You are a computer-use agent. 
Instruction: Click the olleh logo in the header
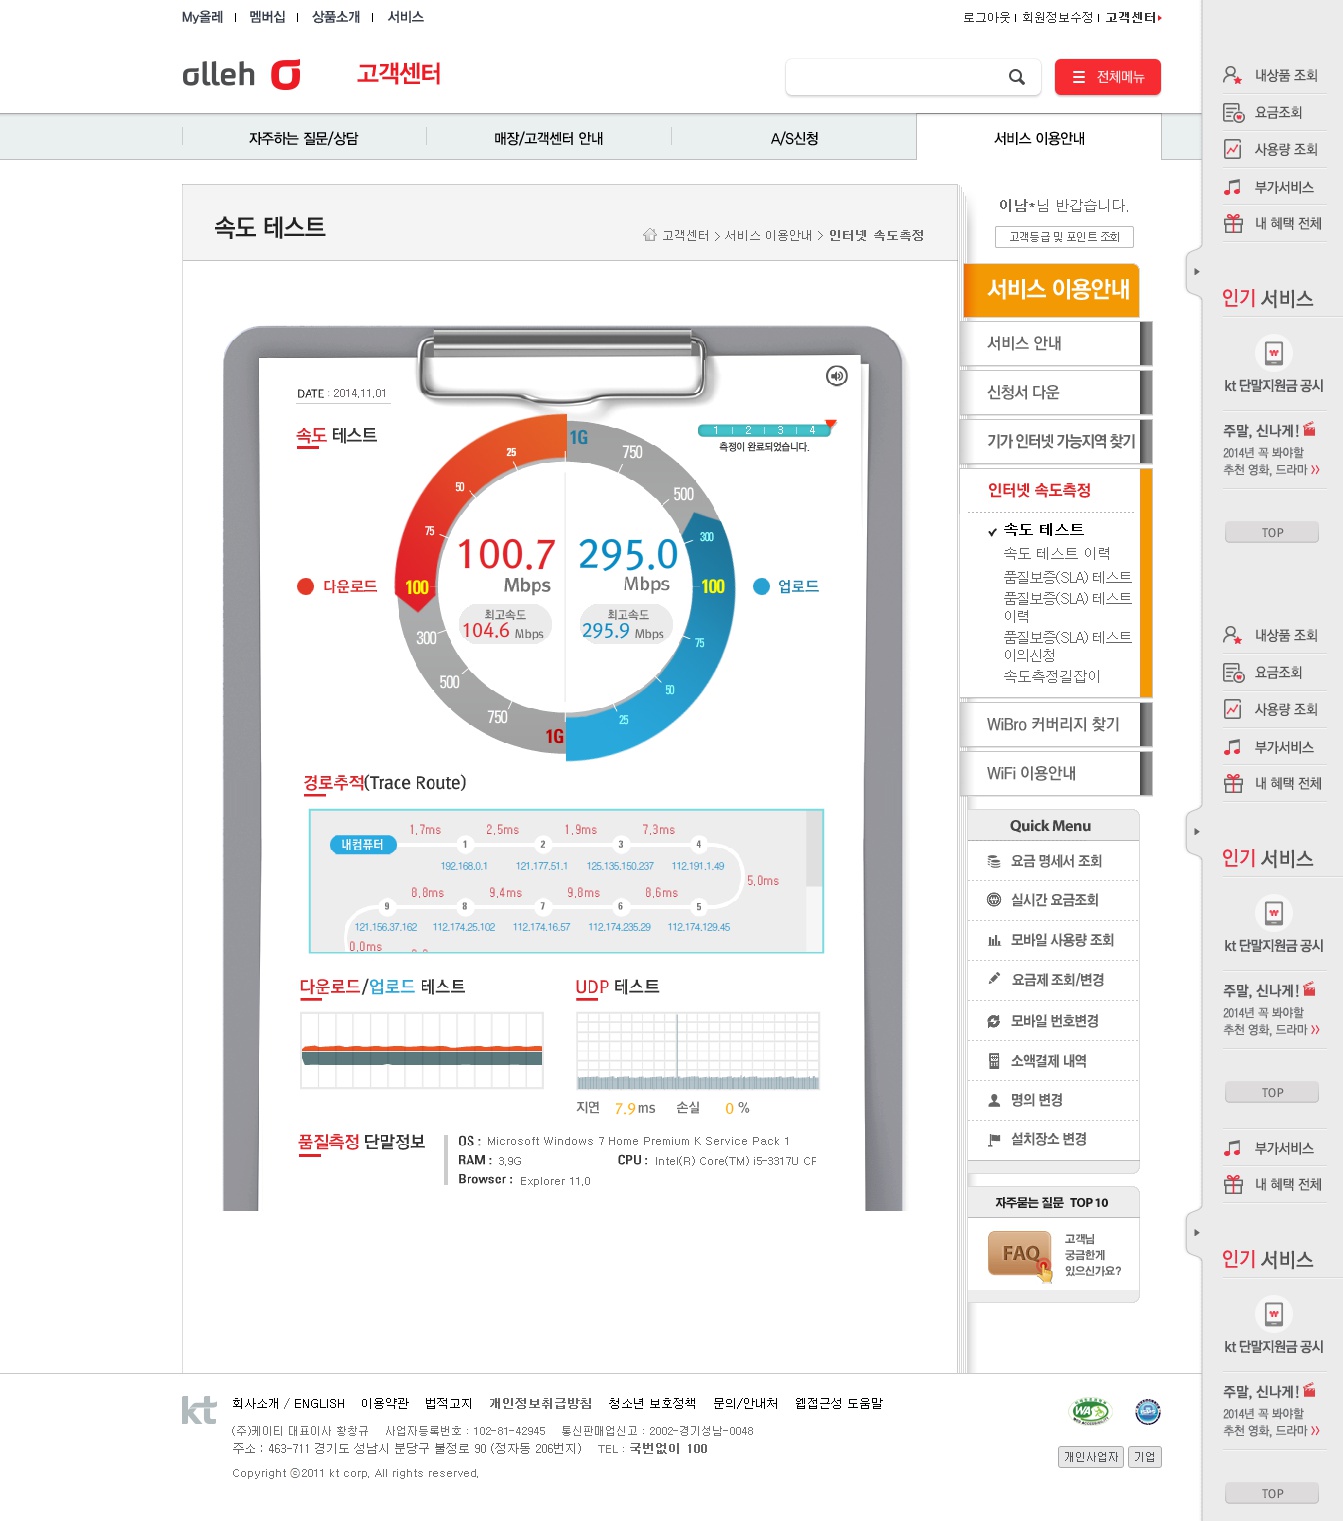pos(241,74)
